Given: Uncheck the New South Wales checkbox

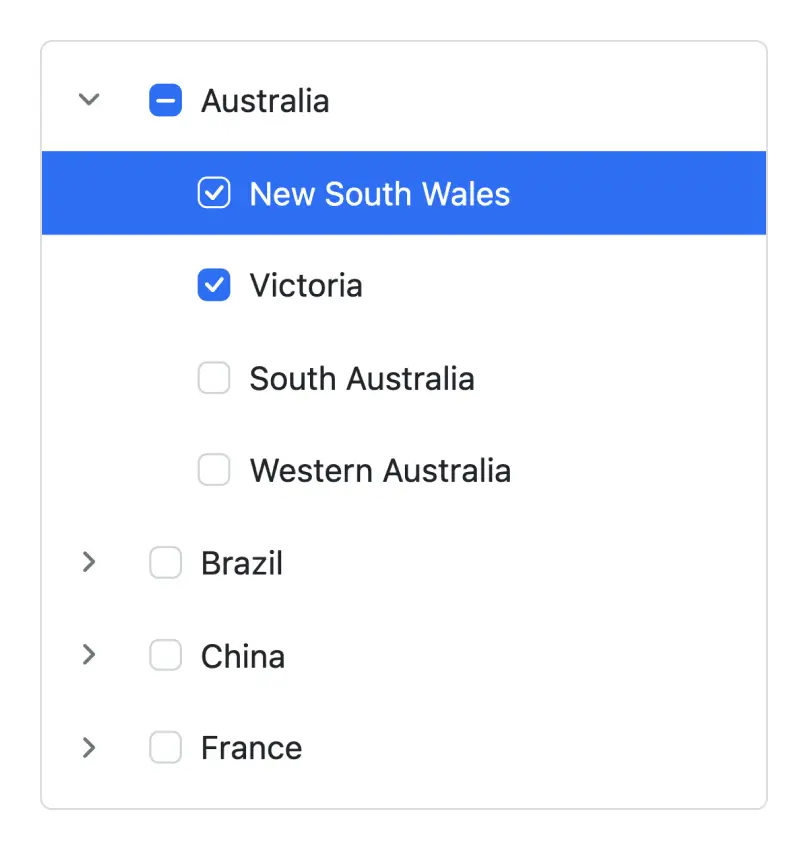Looking at the screenshot, I should point(214,193).
